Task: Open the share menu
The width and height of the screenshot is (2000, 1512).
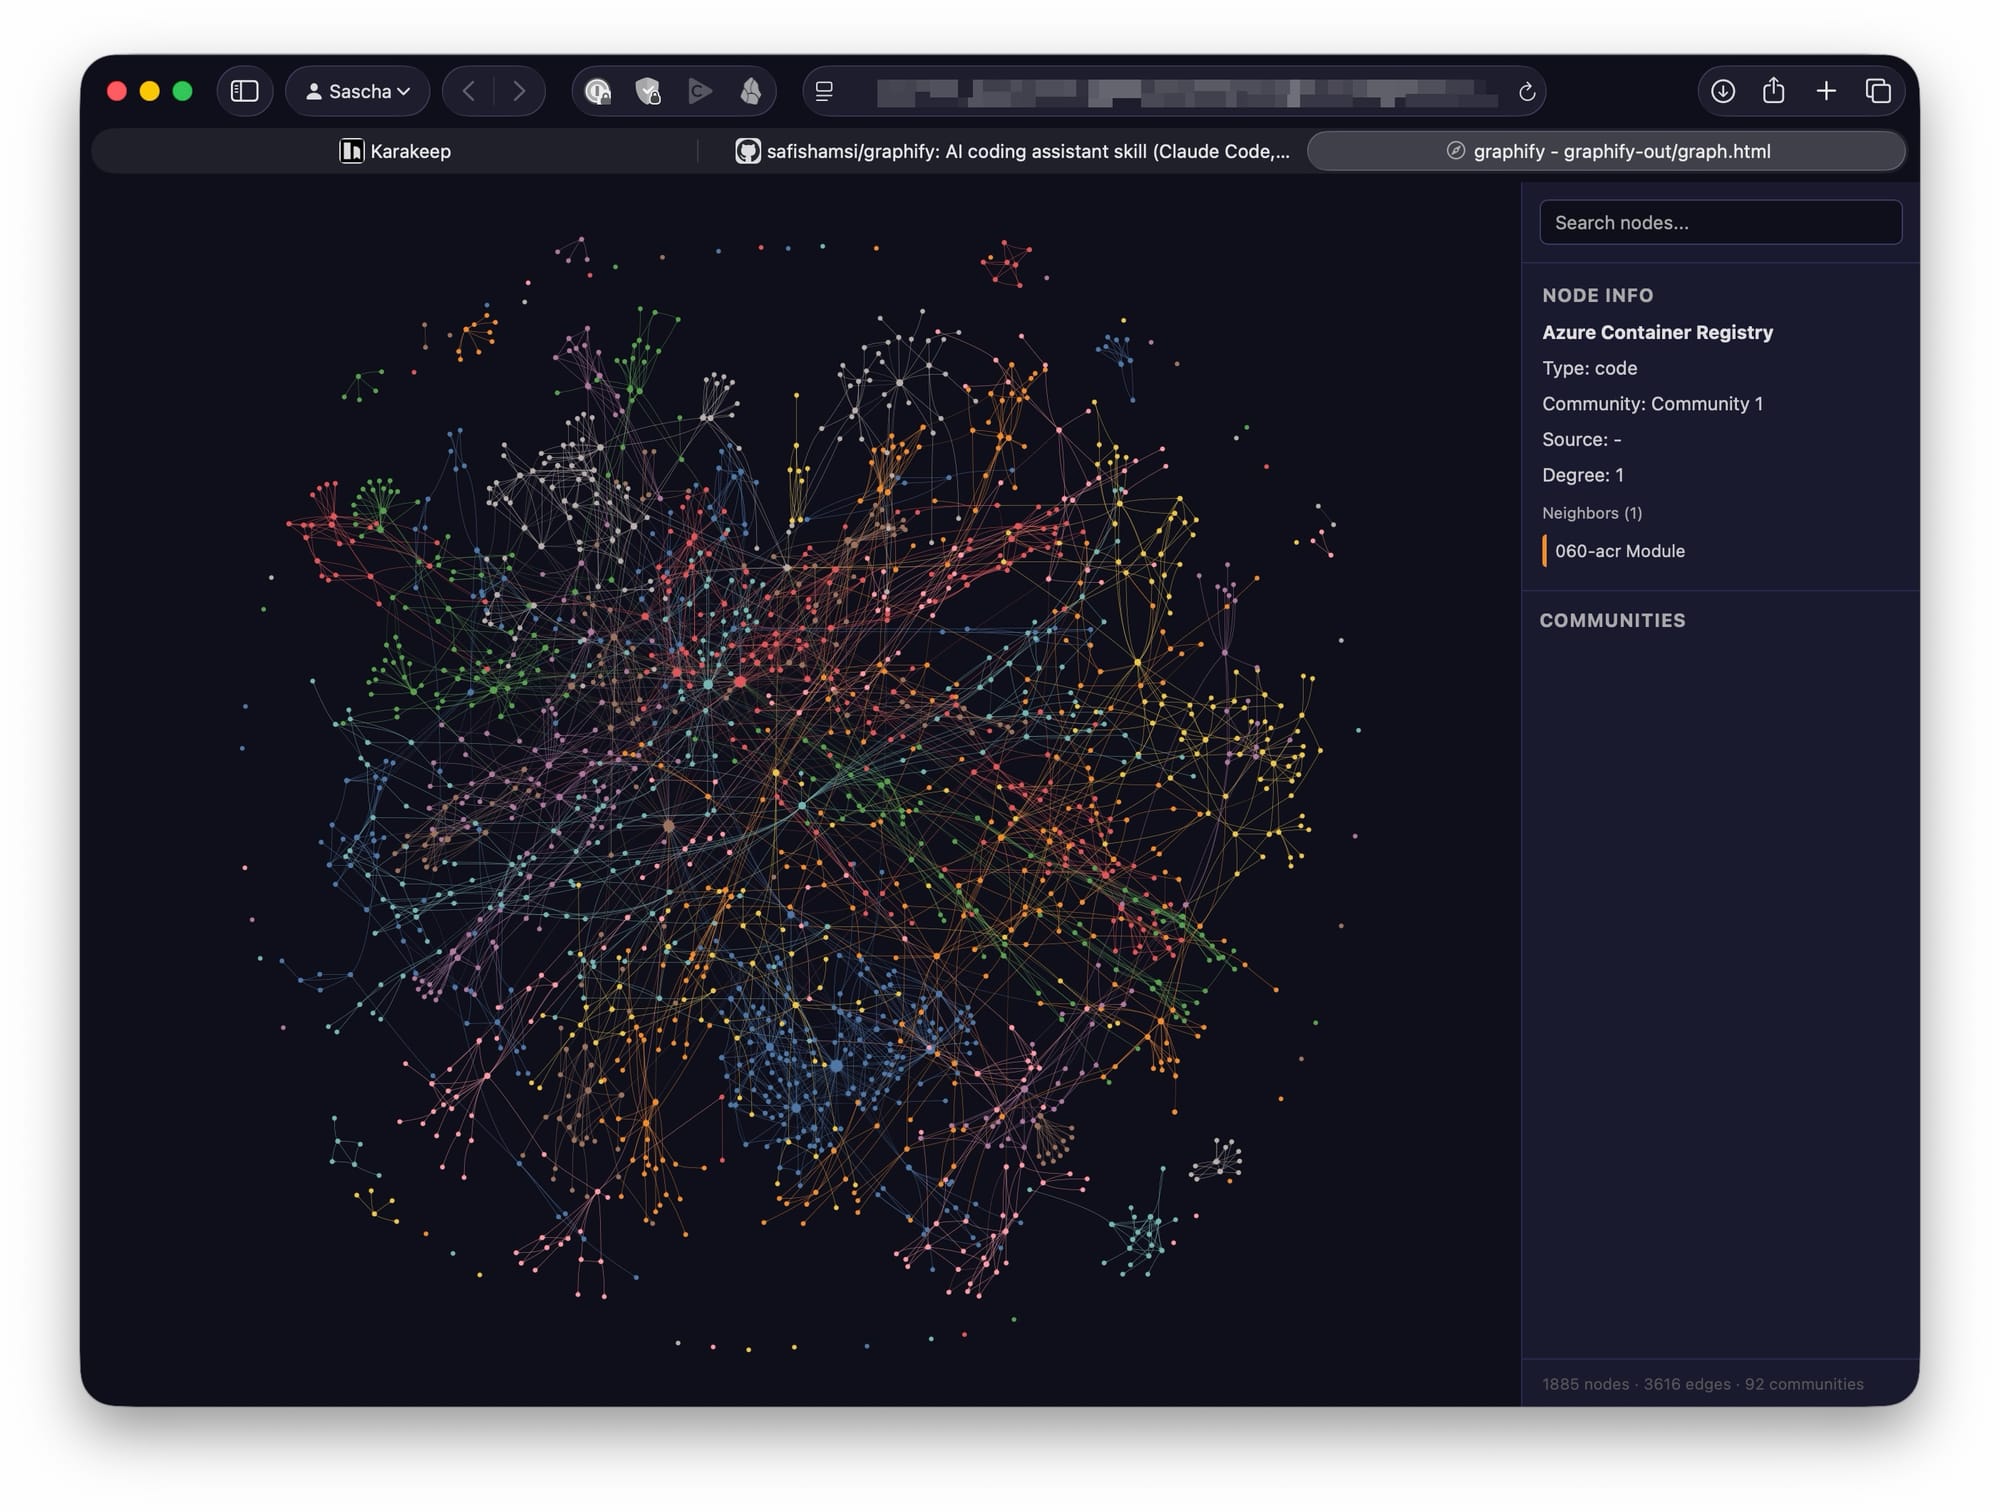Action: point(1774,90)
